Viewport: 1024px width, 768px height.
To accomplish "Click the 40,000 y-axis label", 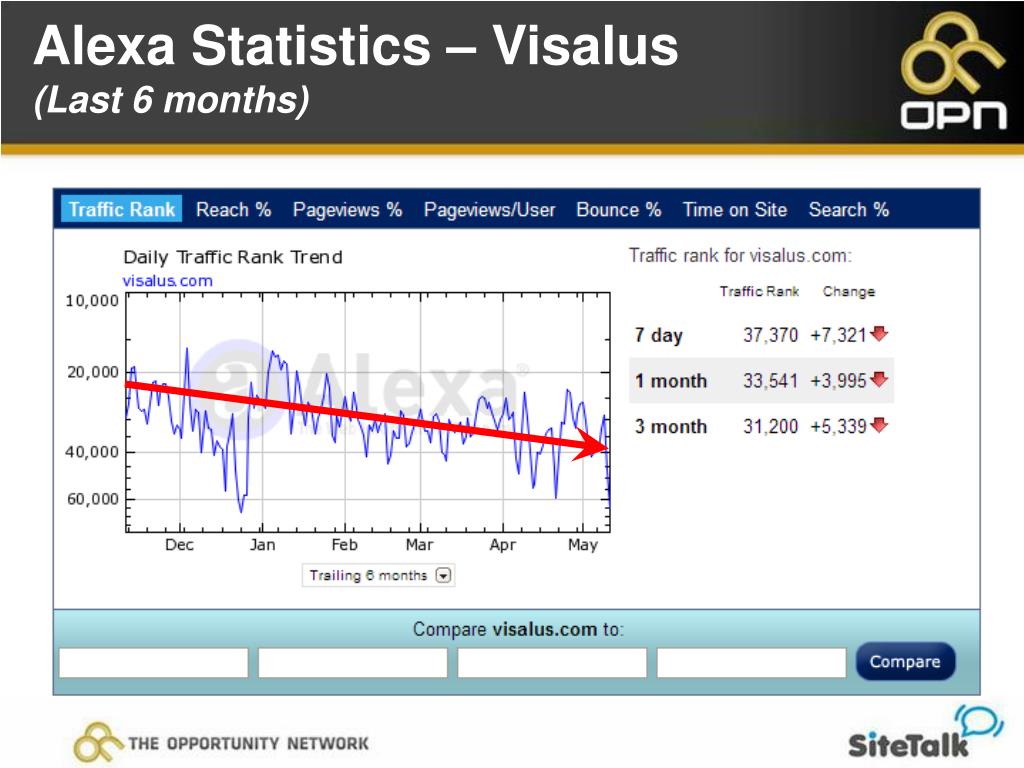I will [x=92, y=452].
